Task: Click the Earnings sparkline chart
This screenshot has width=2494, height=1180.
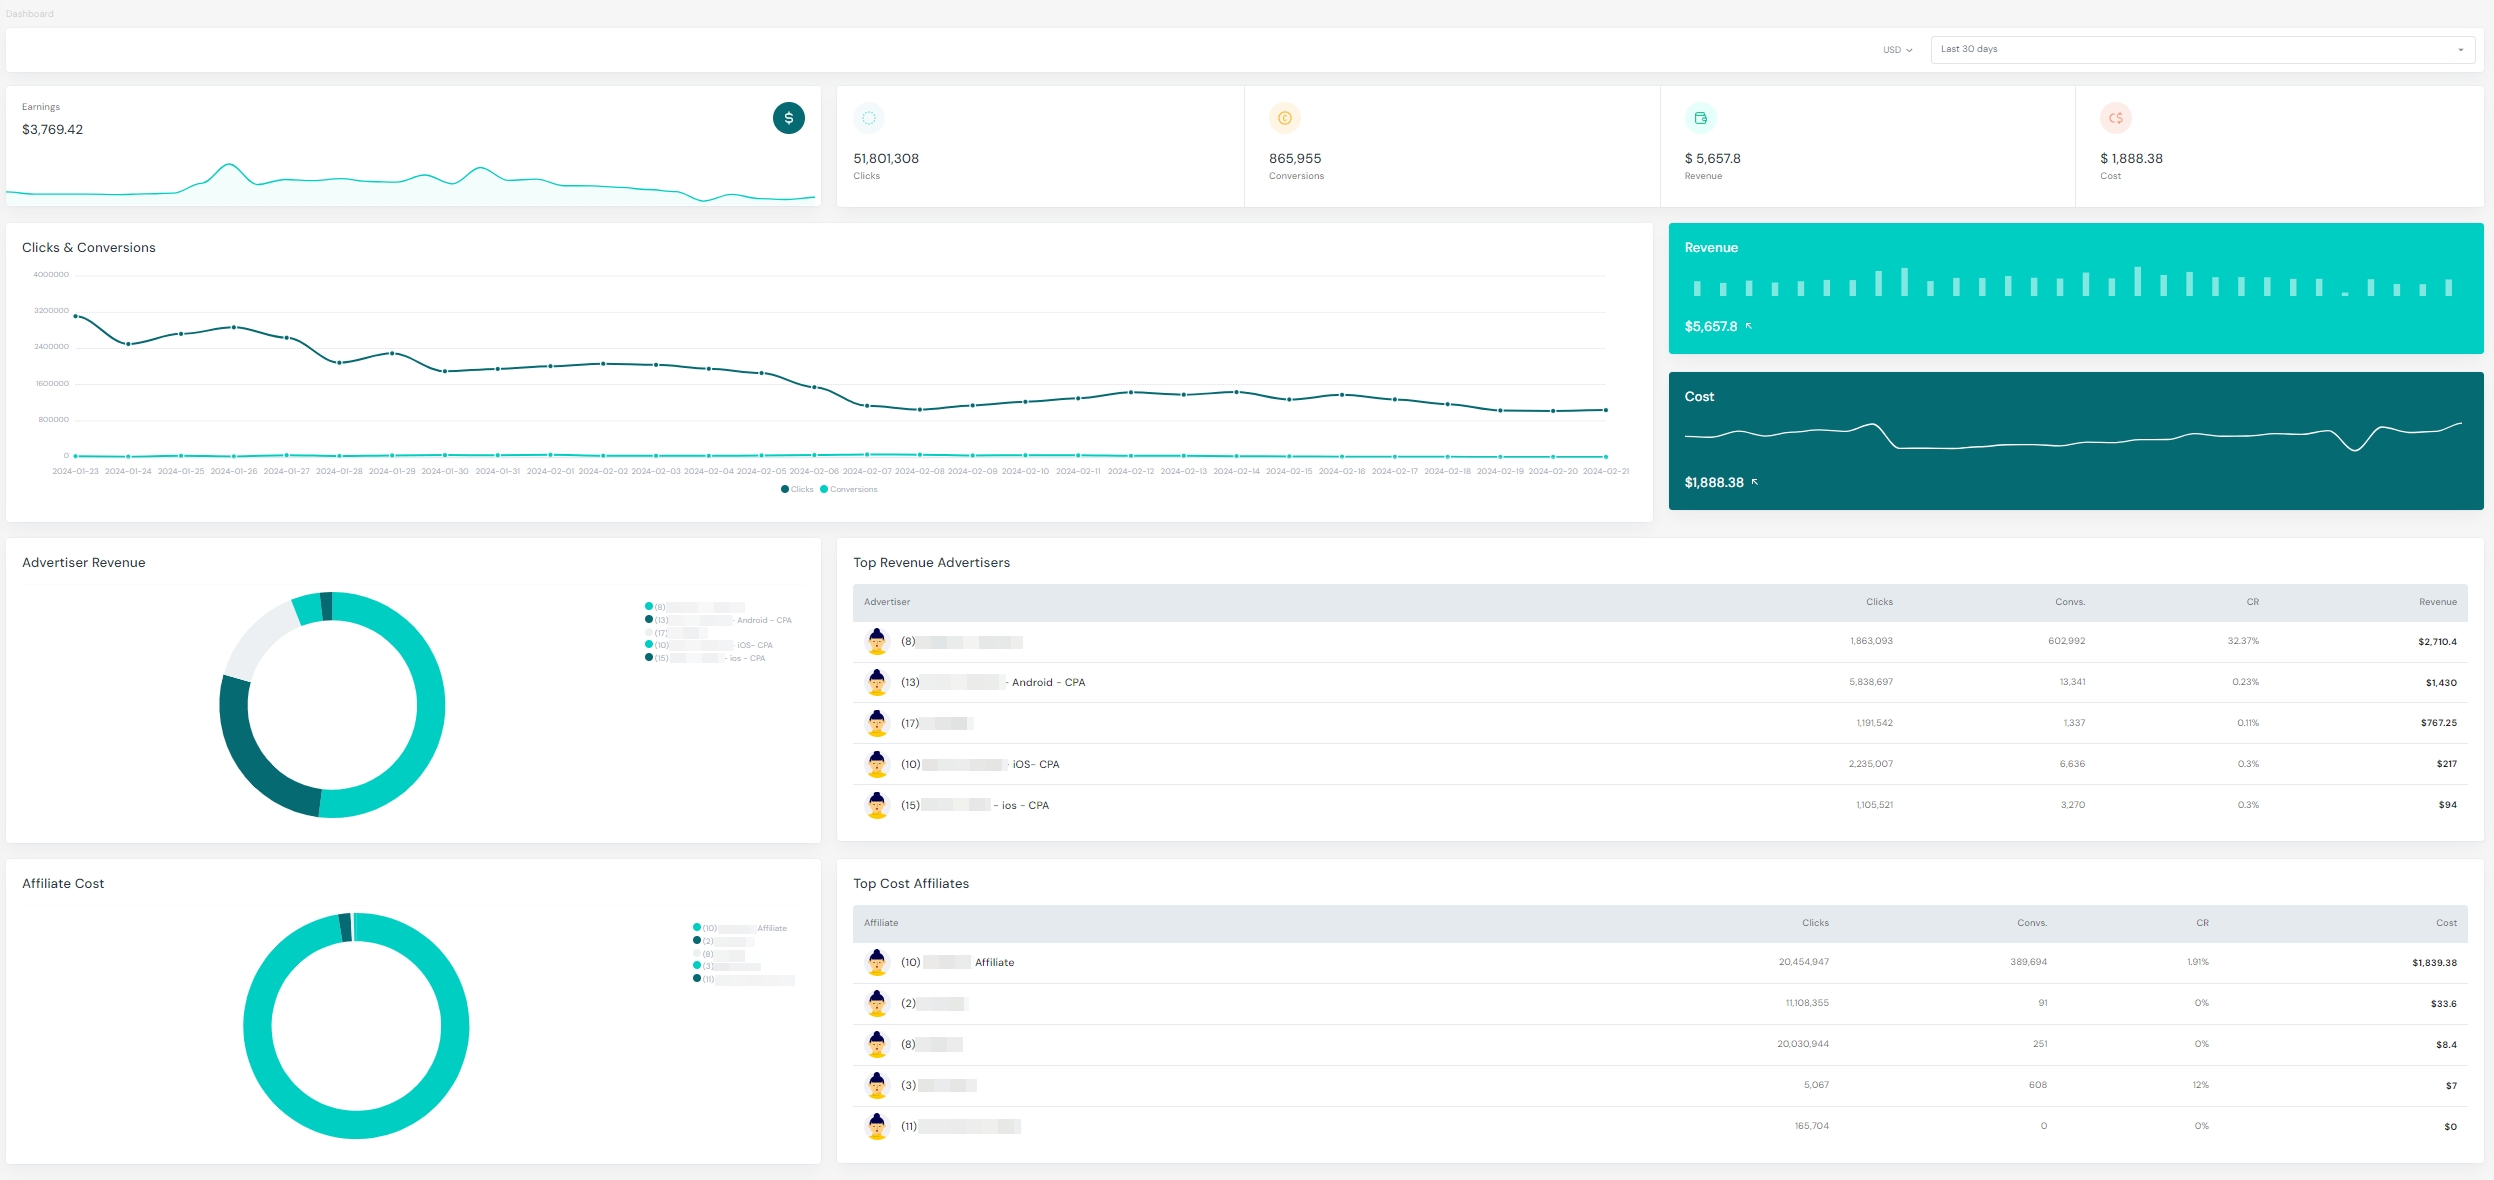Action: [412, 182]
